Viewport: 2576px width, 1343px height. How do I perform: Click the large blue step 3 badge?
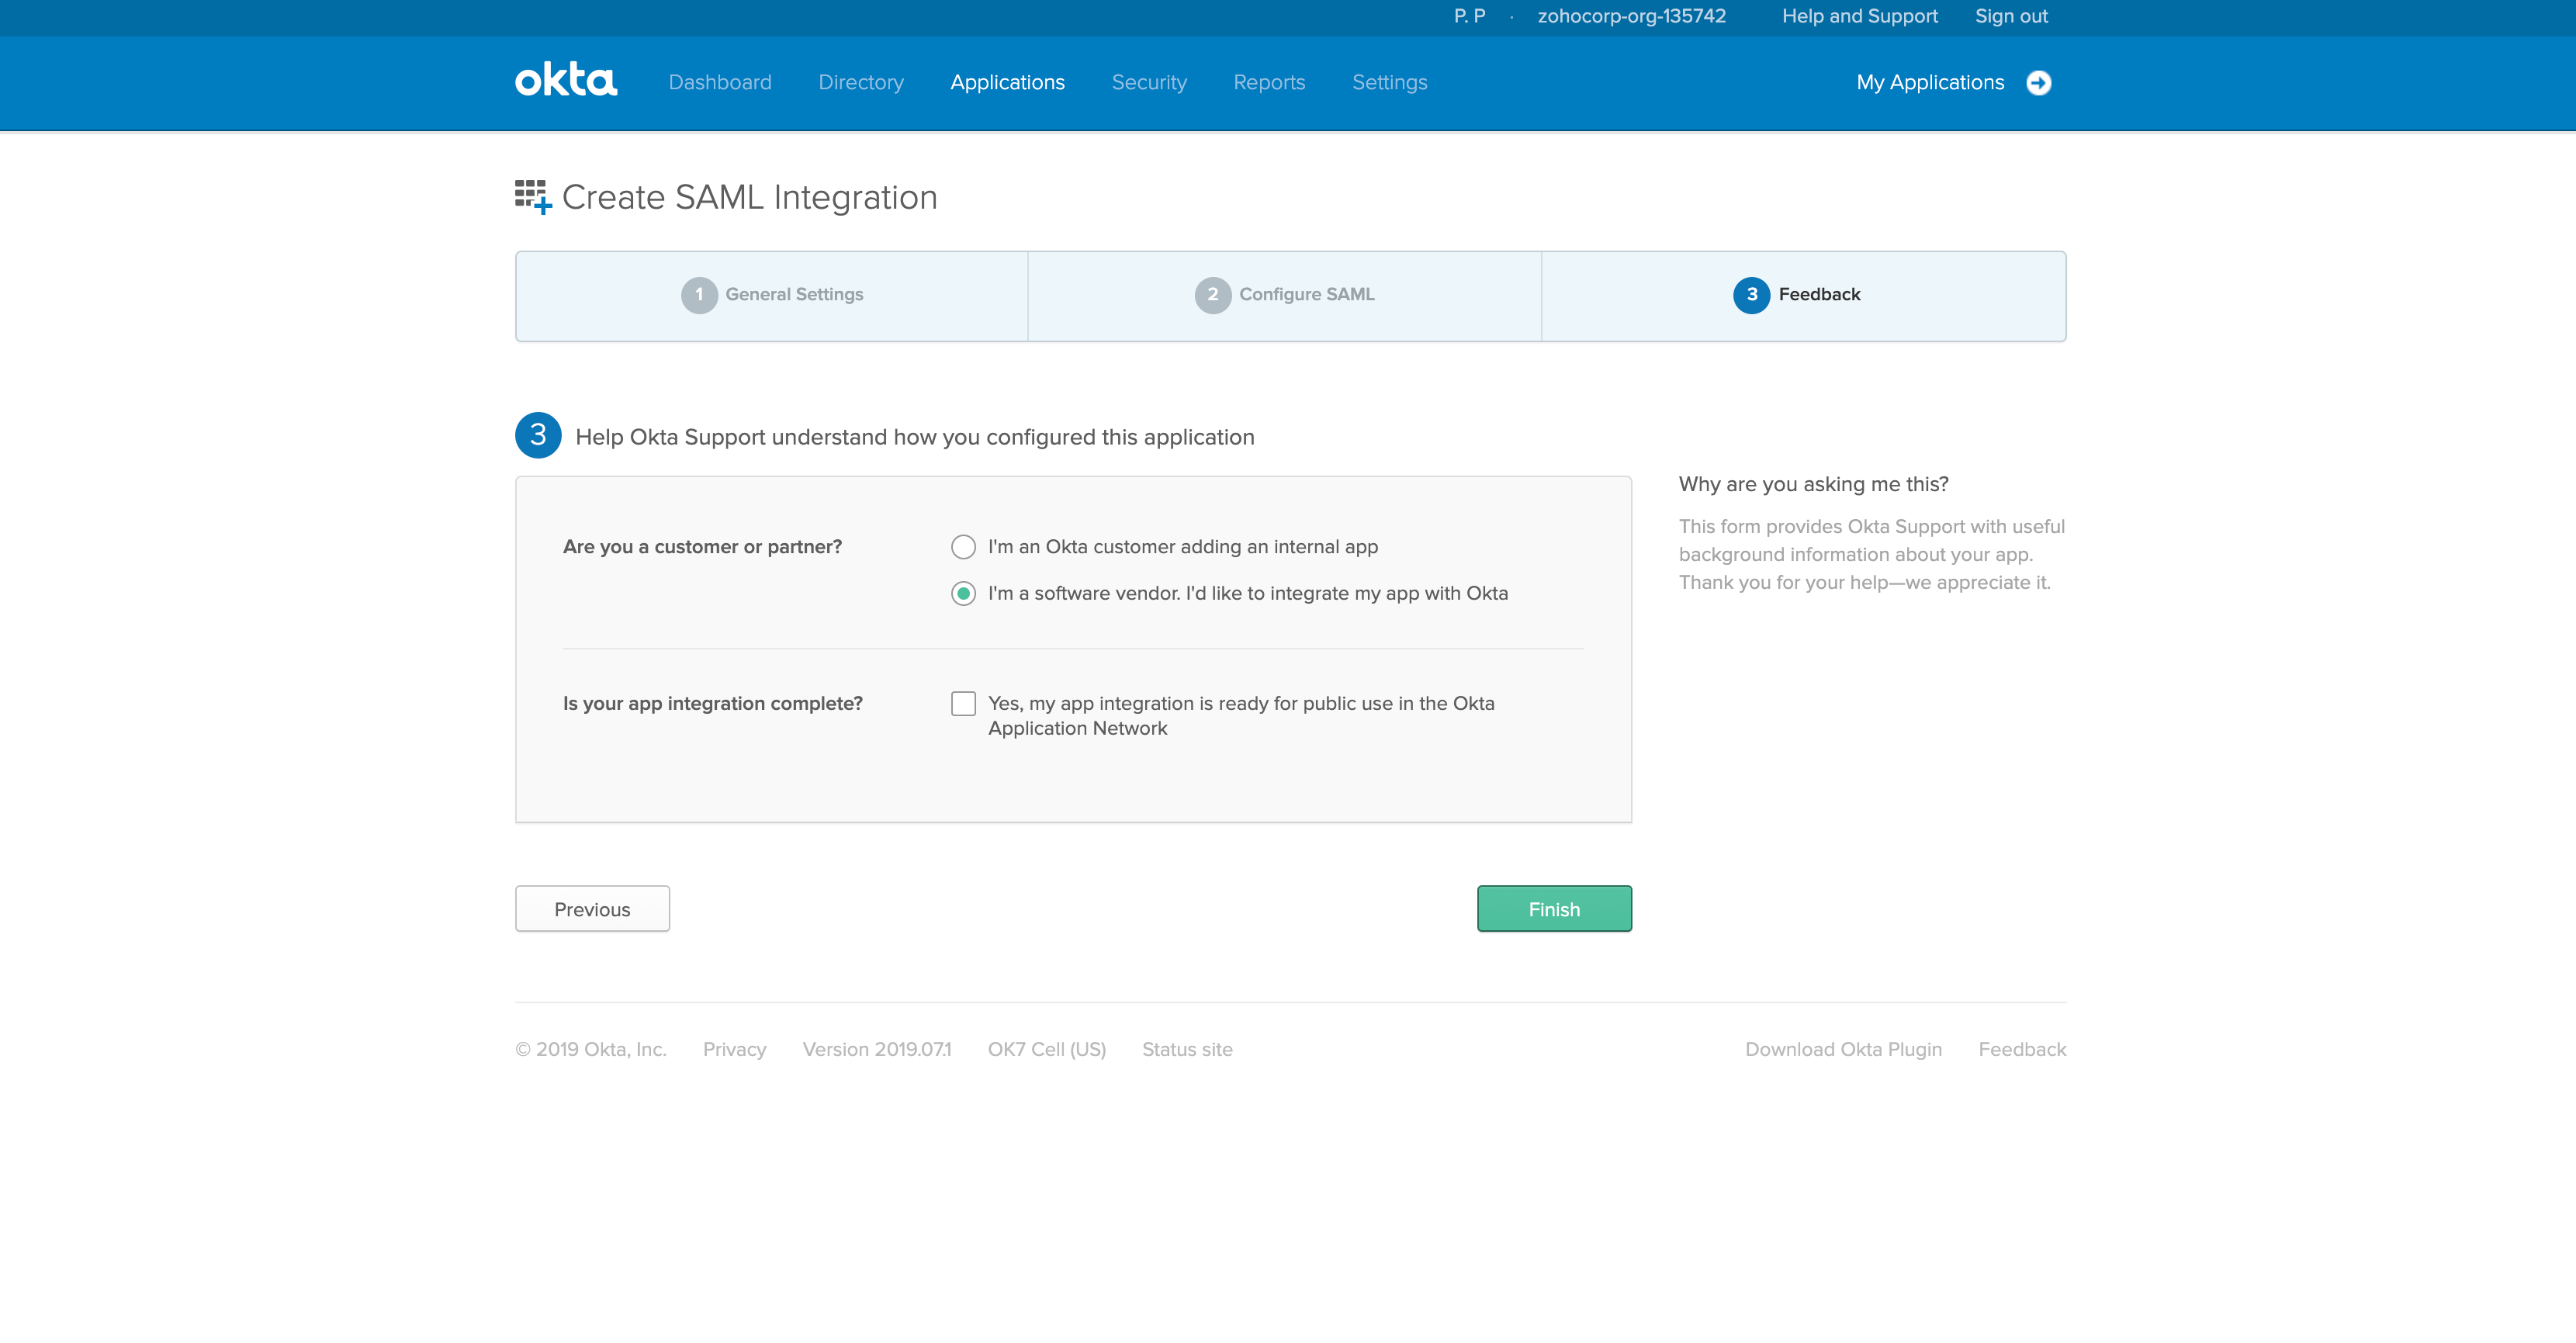point(538,436)
